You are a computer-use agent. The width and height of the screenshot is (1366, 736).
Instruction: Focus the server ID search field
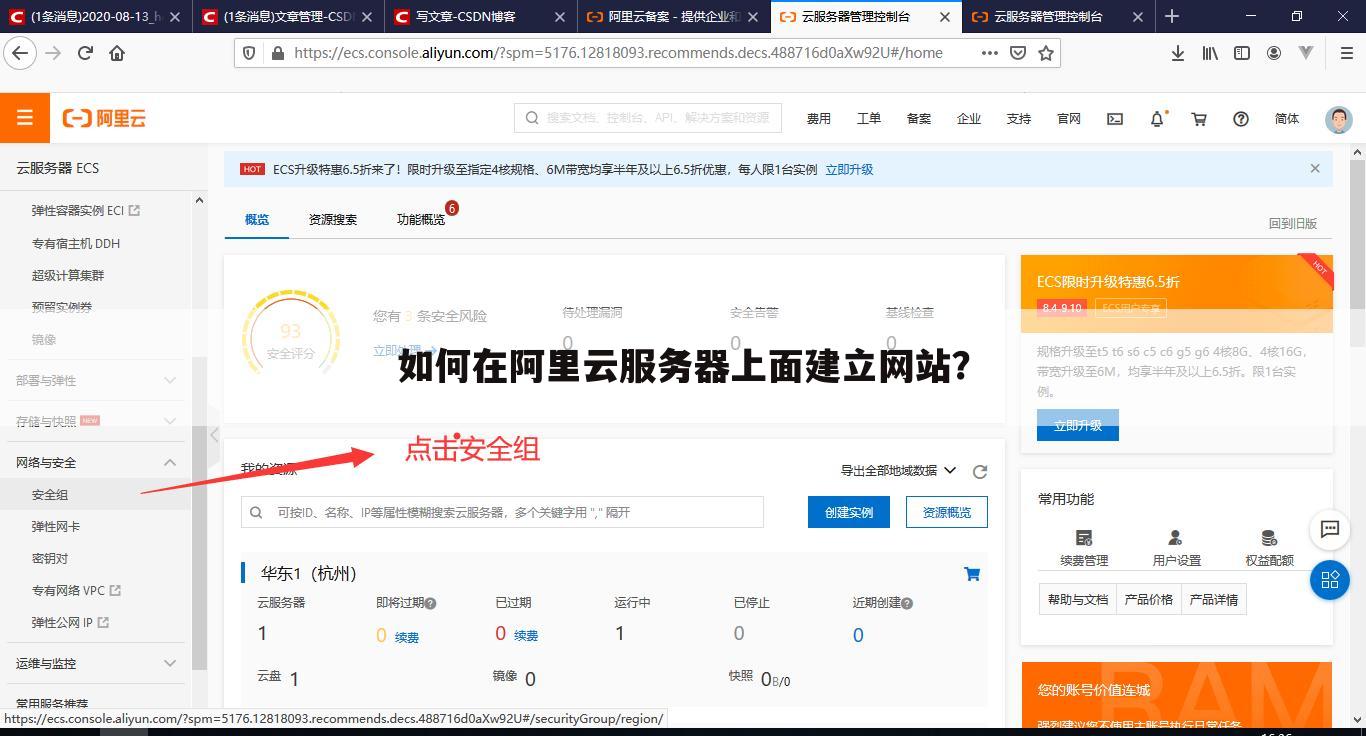point(502,512)
